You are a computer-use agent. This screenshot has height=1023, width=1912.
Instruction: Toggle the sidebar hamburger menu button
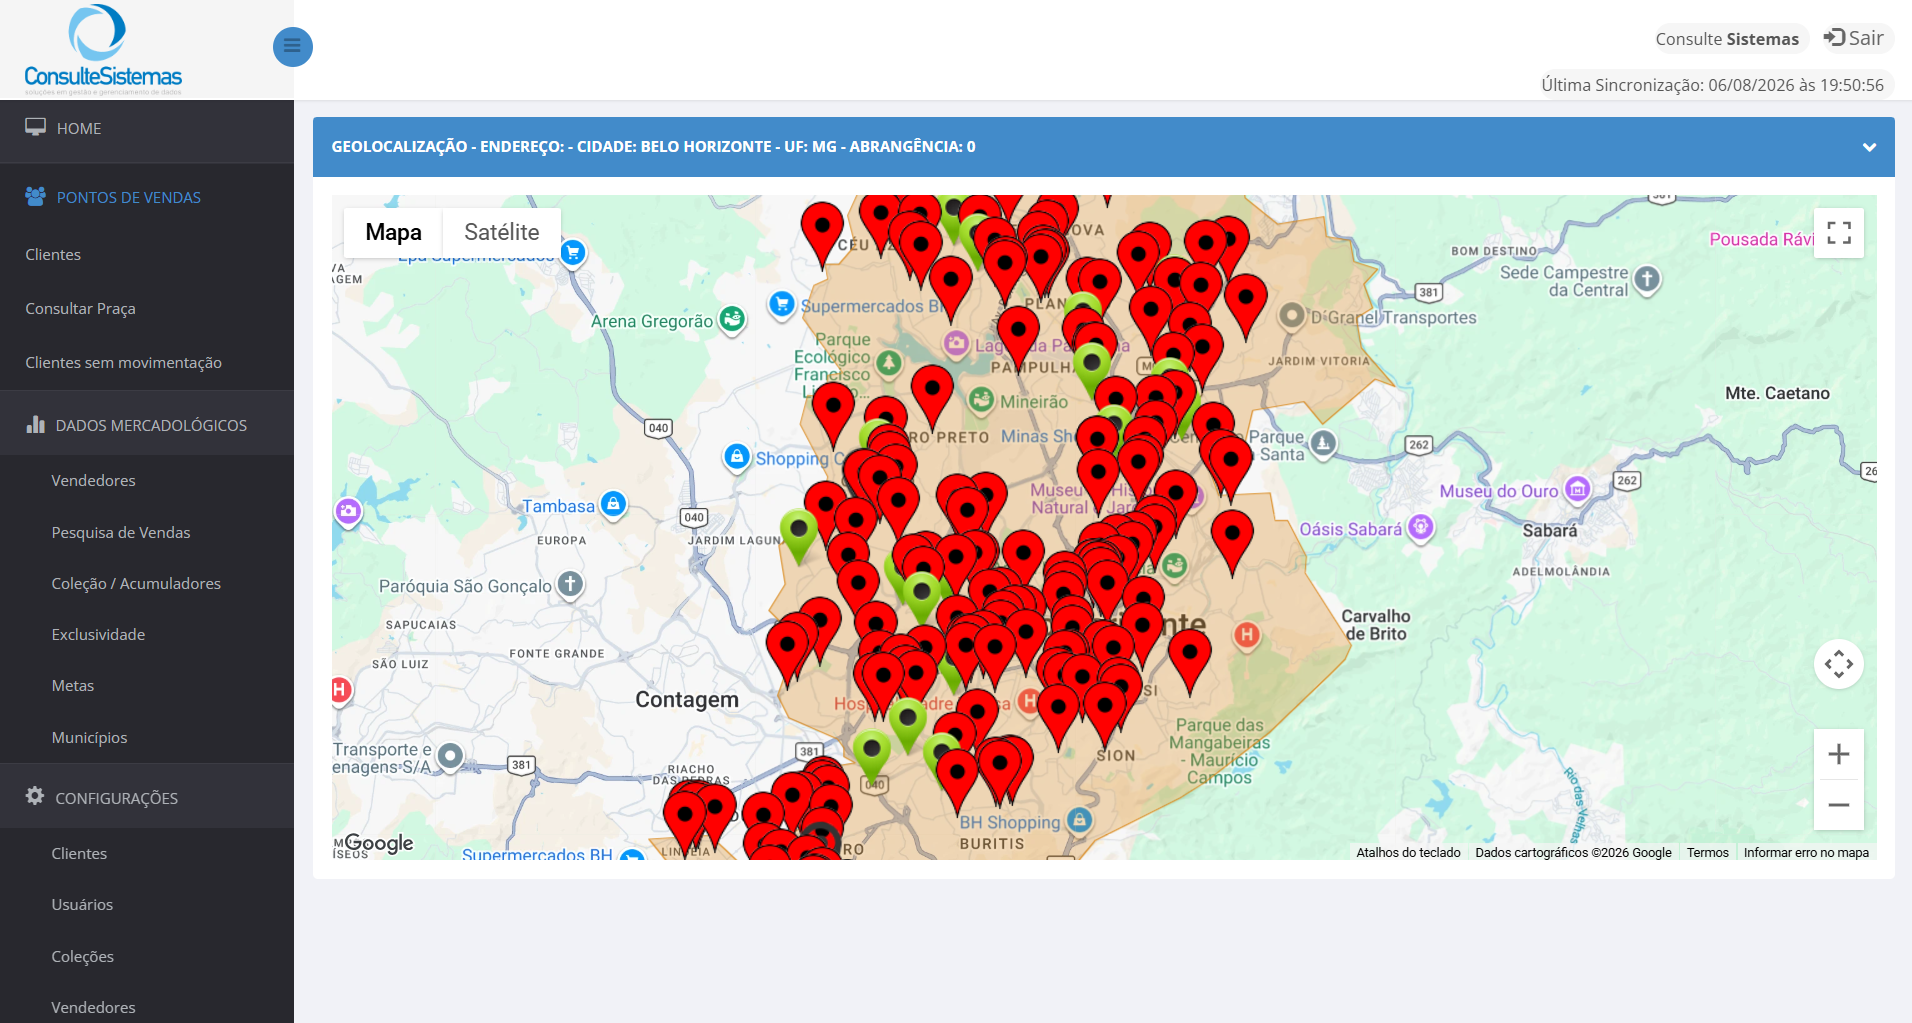pos(292,46)
